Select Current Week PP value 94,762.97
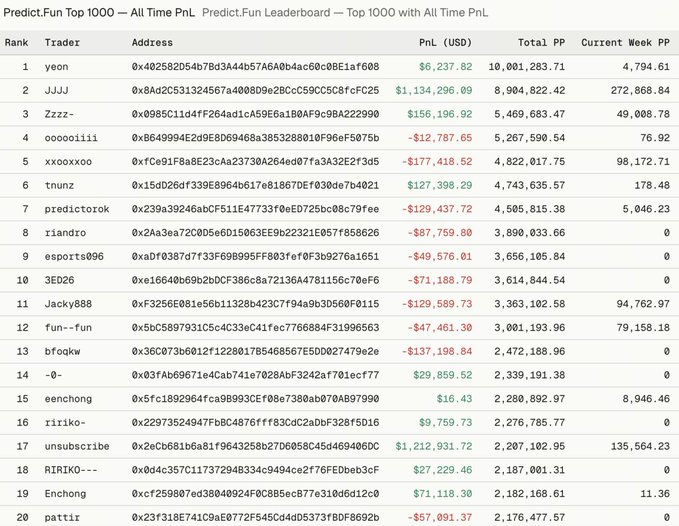This screenshot has width=679, height=526. point(643,304)
